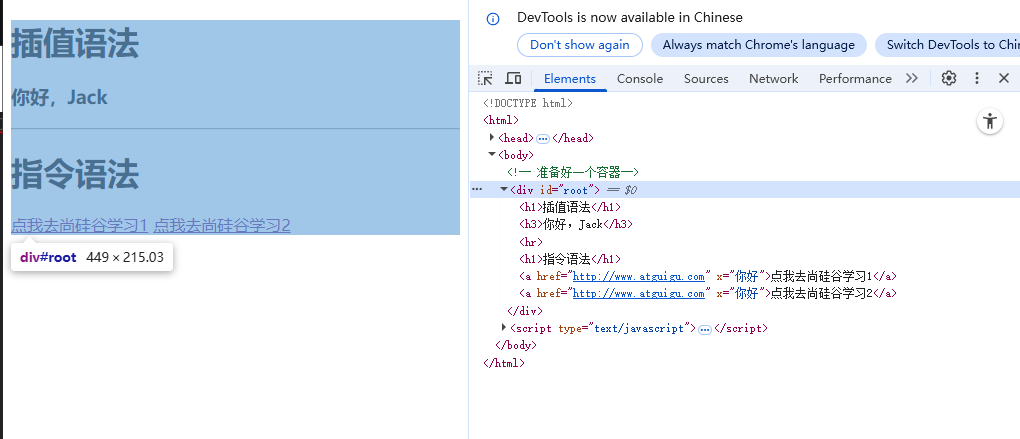Click the 插值语法 heading on the page
The height and width of the screenshot is (439, 1020).
[x=75, y=44]
